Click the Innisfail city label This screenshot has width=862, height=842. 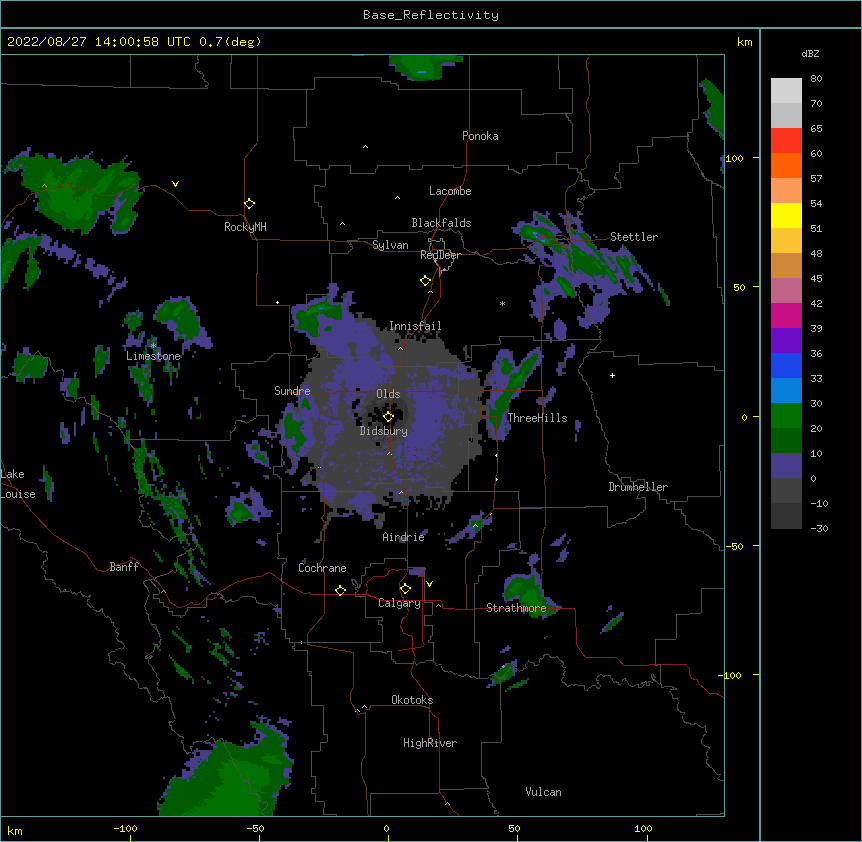[415, 326]
